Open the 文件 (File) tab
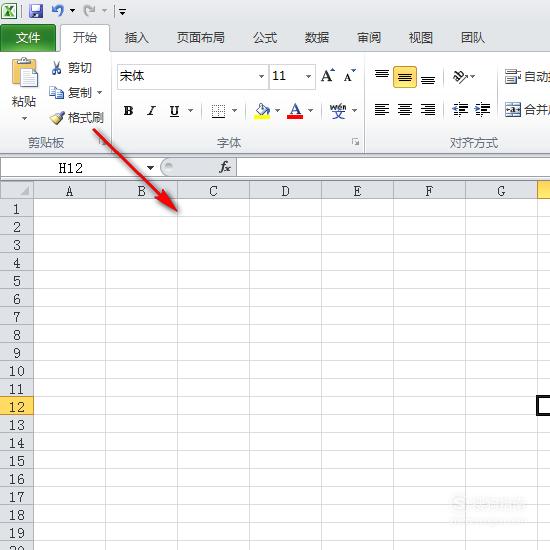The width and height of the screenshot is (550, 550). [28, 38]
